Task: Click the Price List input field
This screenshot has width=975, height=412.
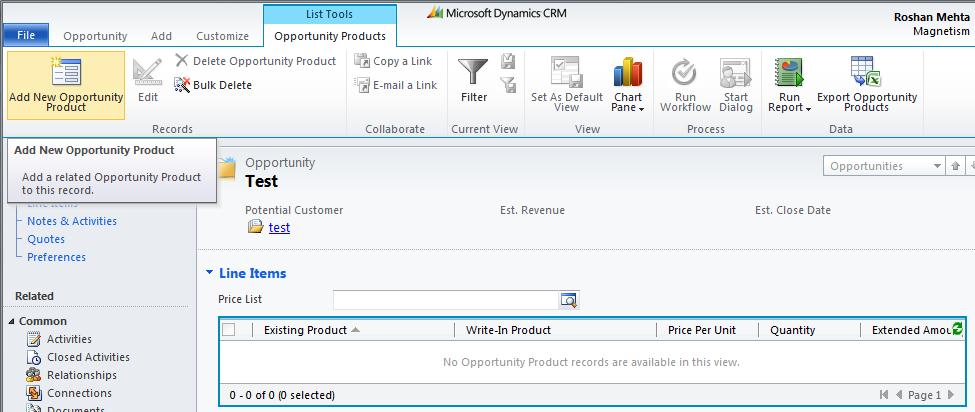Action: pyautogui.click(x=446, y=300)
